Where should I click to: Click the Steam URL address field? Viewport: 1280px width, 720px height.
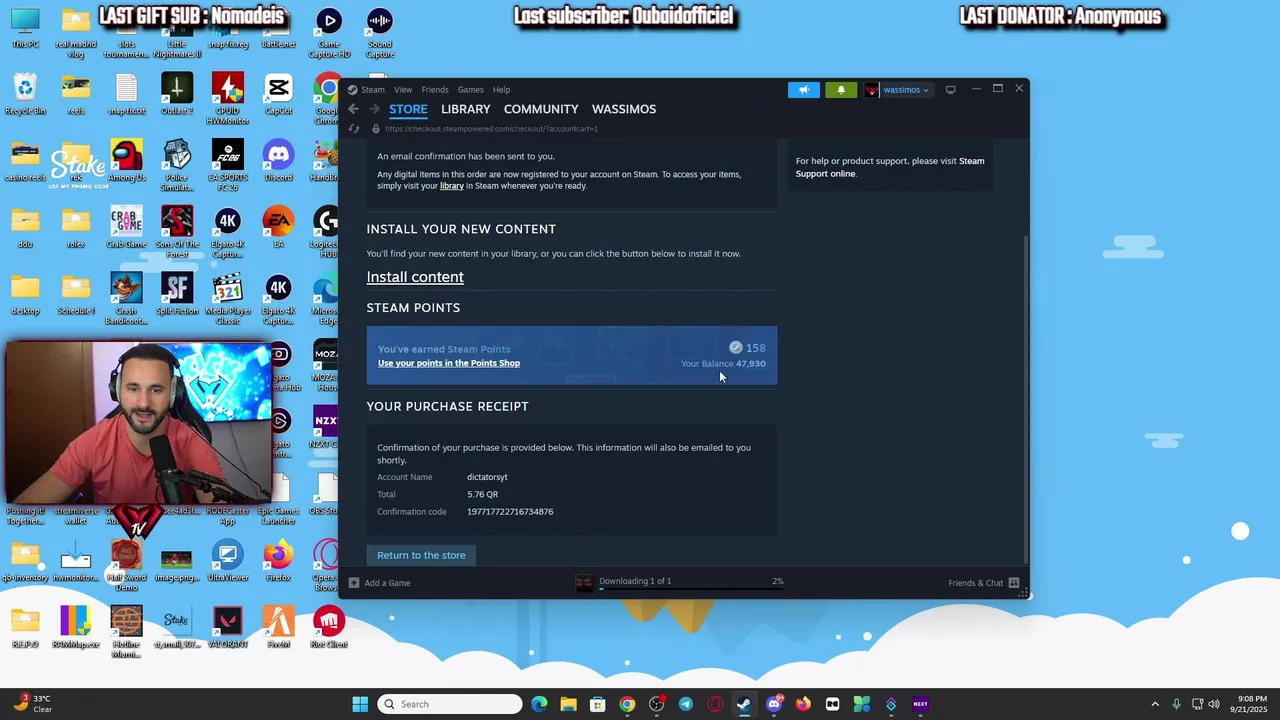(x=491, y=129)
